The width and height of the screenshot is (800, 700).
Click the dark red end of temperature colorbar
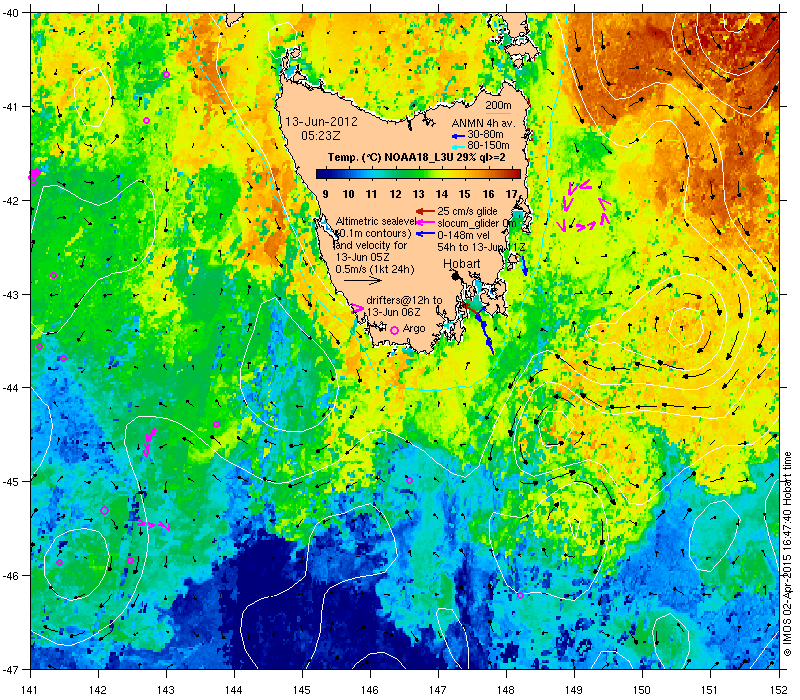[515, 174]
